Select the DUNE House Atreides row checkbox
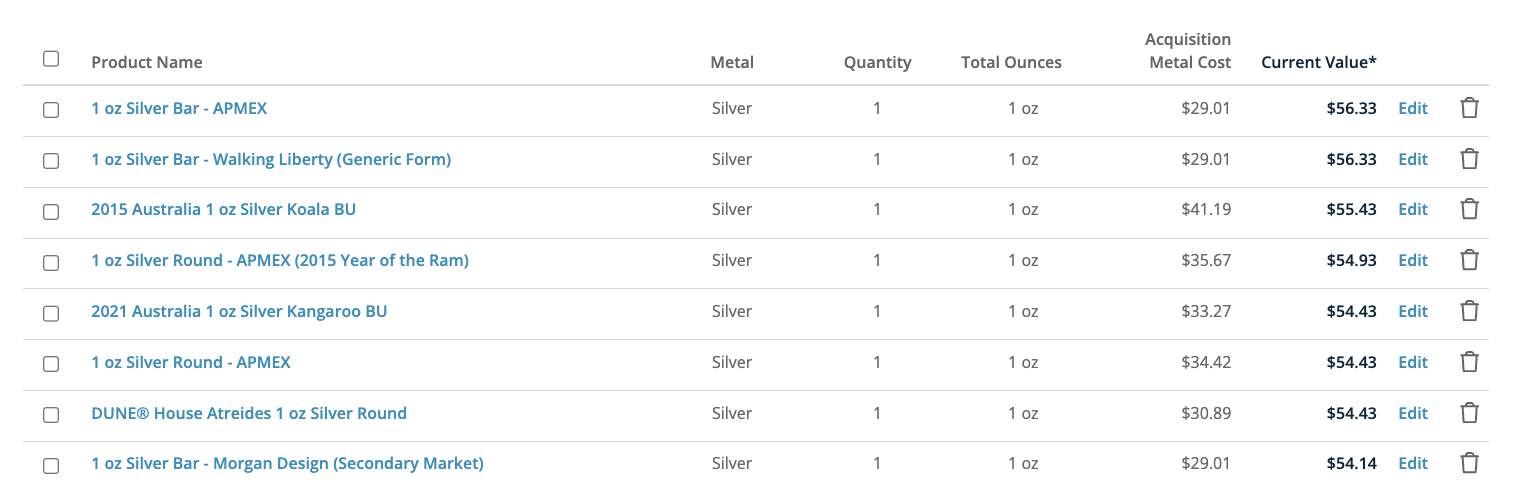Image resolution: width=1534 pixels, height=498 pixels. [x=51, y=414]
